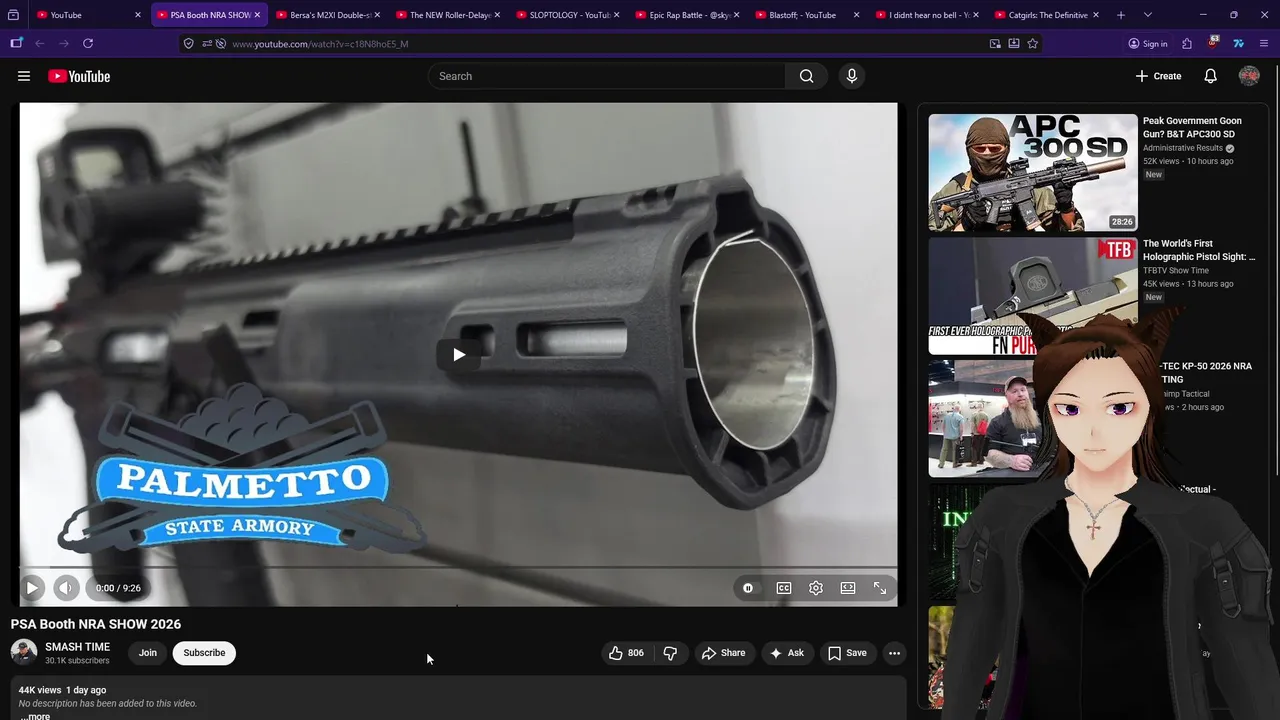Viewport: 1280px width, 720px height.
Task: Open the YouTube account avatar menu
Action: pyautogui.click(x=1249, y=76)
